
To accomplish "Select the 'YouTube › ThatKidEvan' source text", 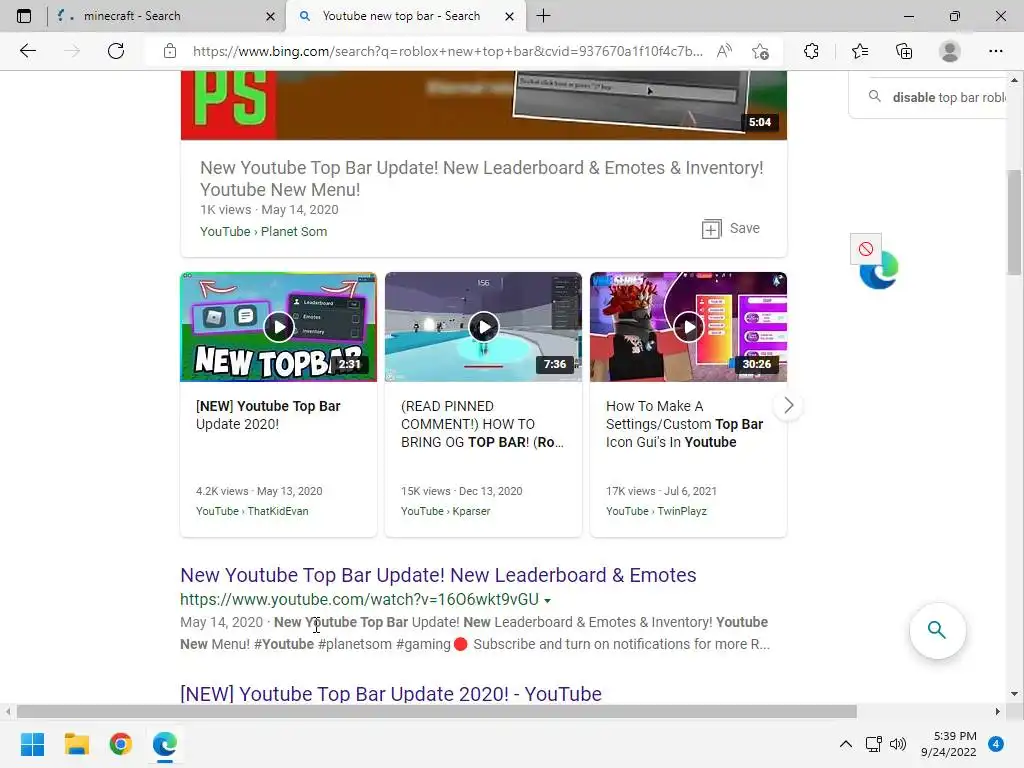I will click(252, 511).
